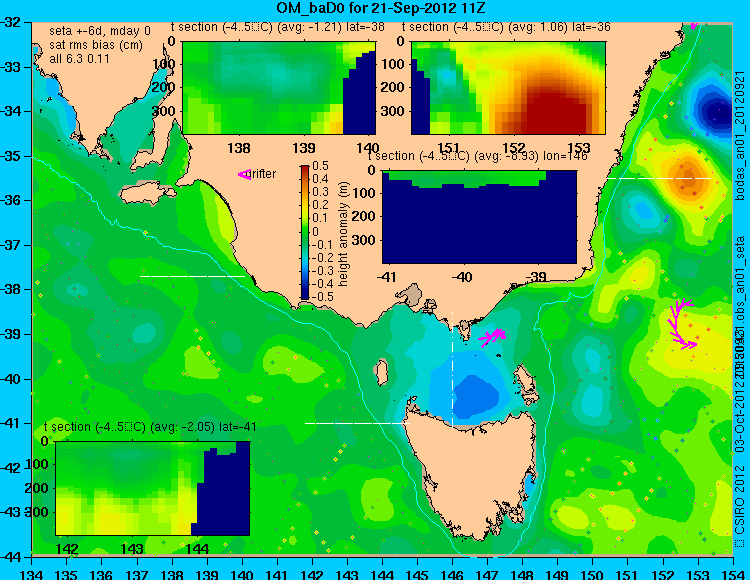The width and height of the screenshot is (750, 580).
Task: Click the deep red warm core in the lat=-36 section
Action: pos(555,112)
